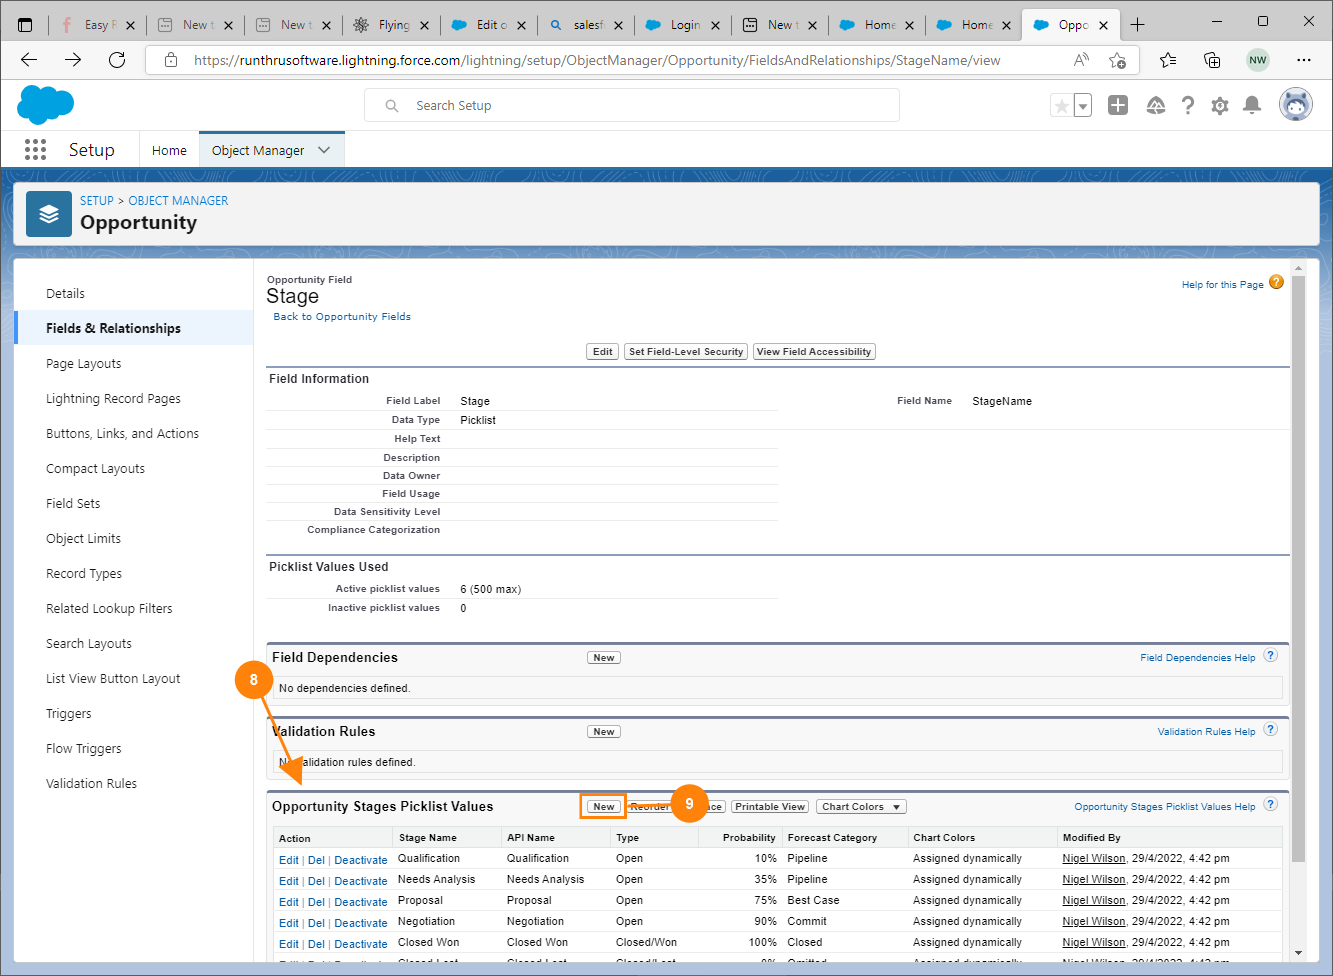Viewport: 1333px width, 976px height.
Task: Open the App Launcher grid icon
Action: pos(35,150)
